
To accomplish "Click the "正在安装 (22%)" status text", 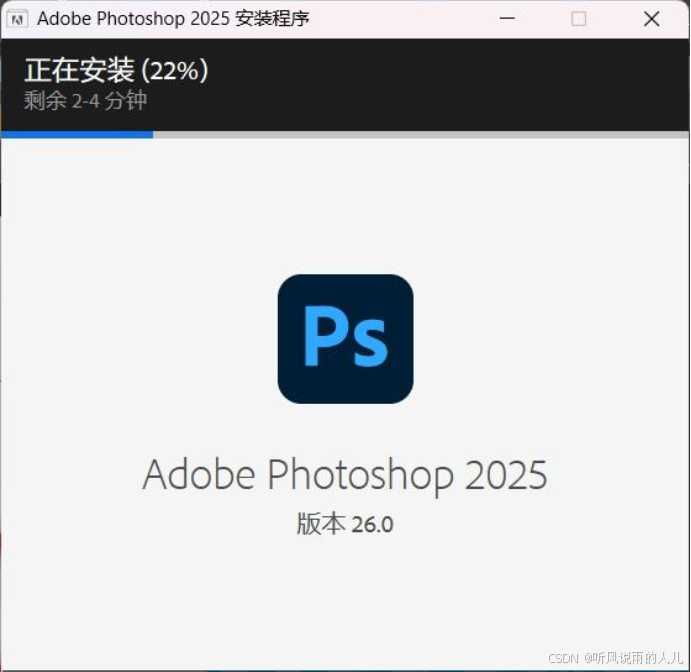I will tap(116, 70).
